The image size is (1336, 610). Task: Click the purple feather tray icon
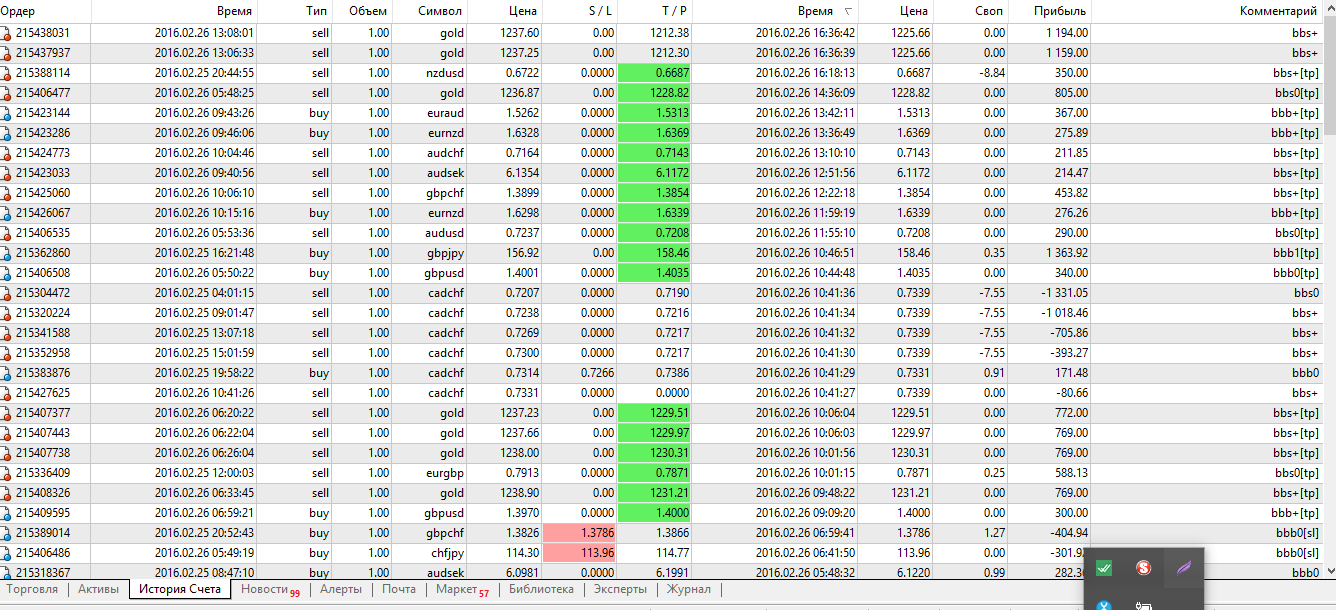click(x=1184, y=568)
